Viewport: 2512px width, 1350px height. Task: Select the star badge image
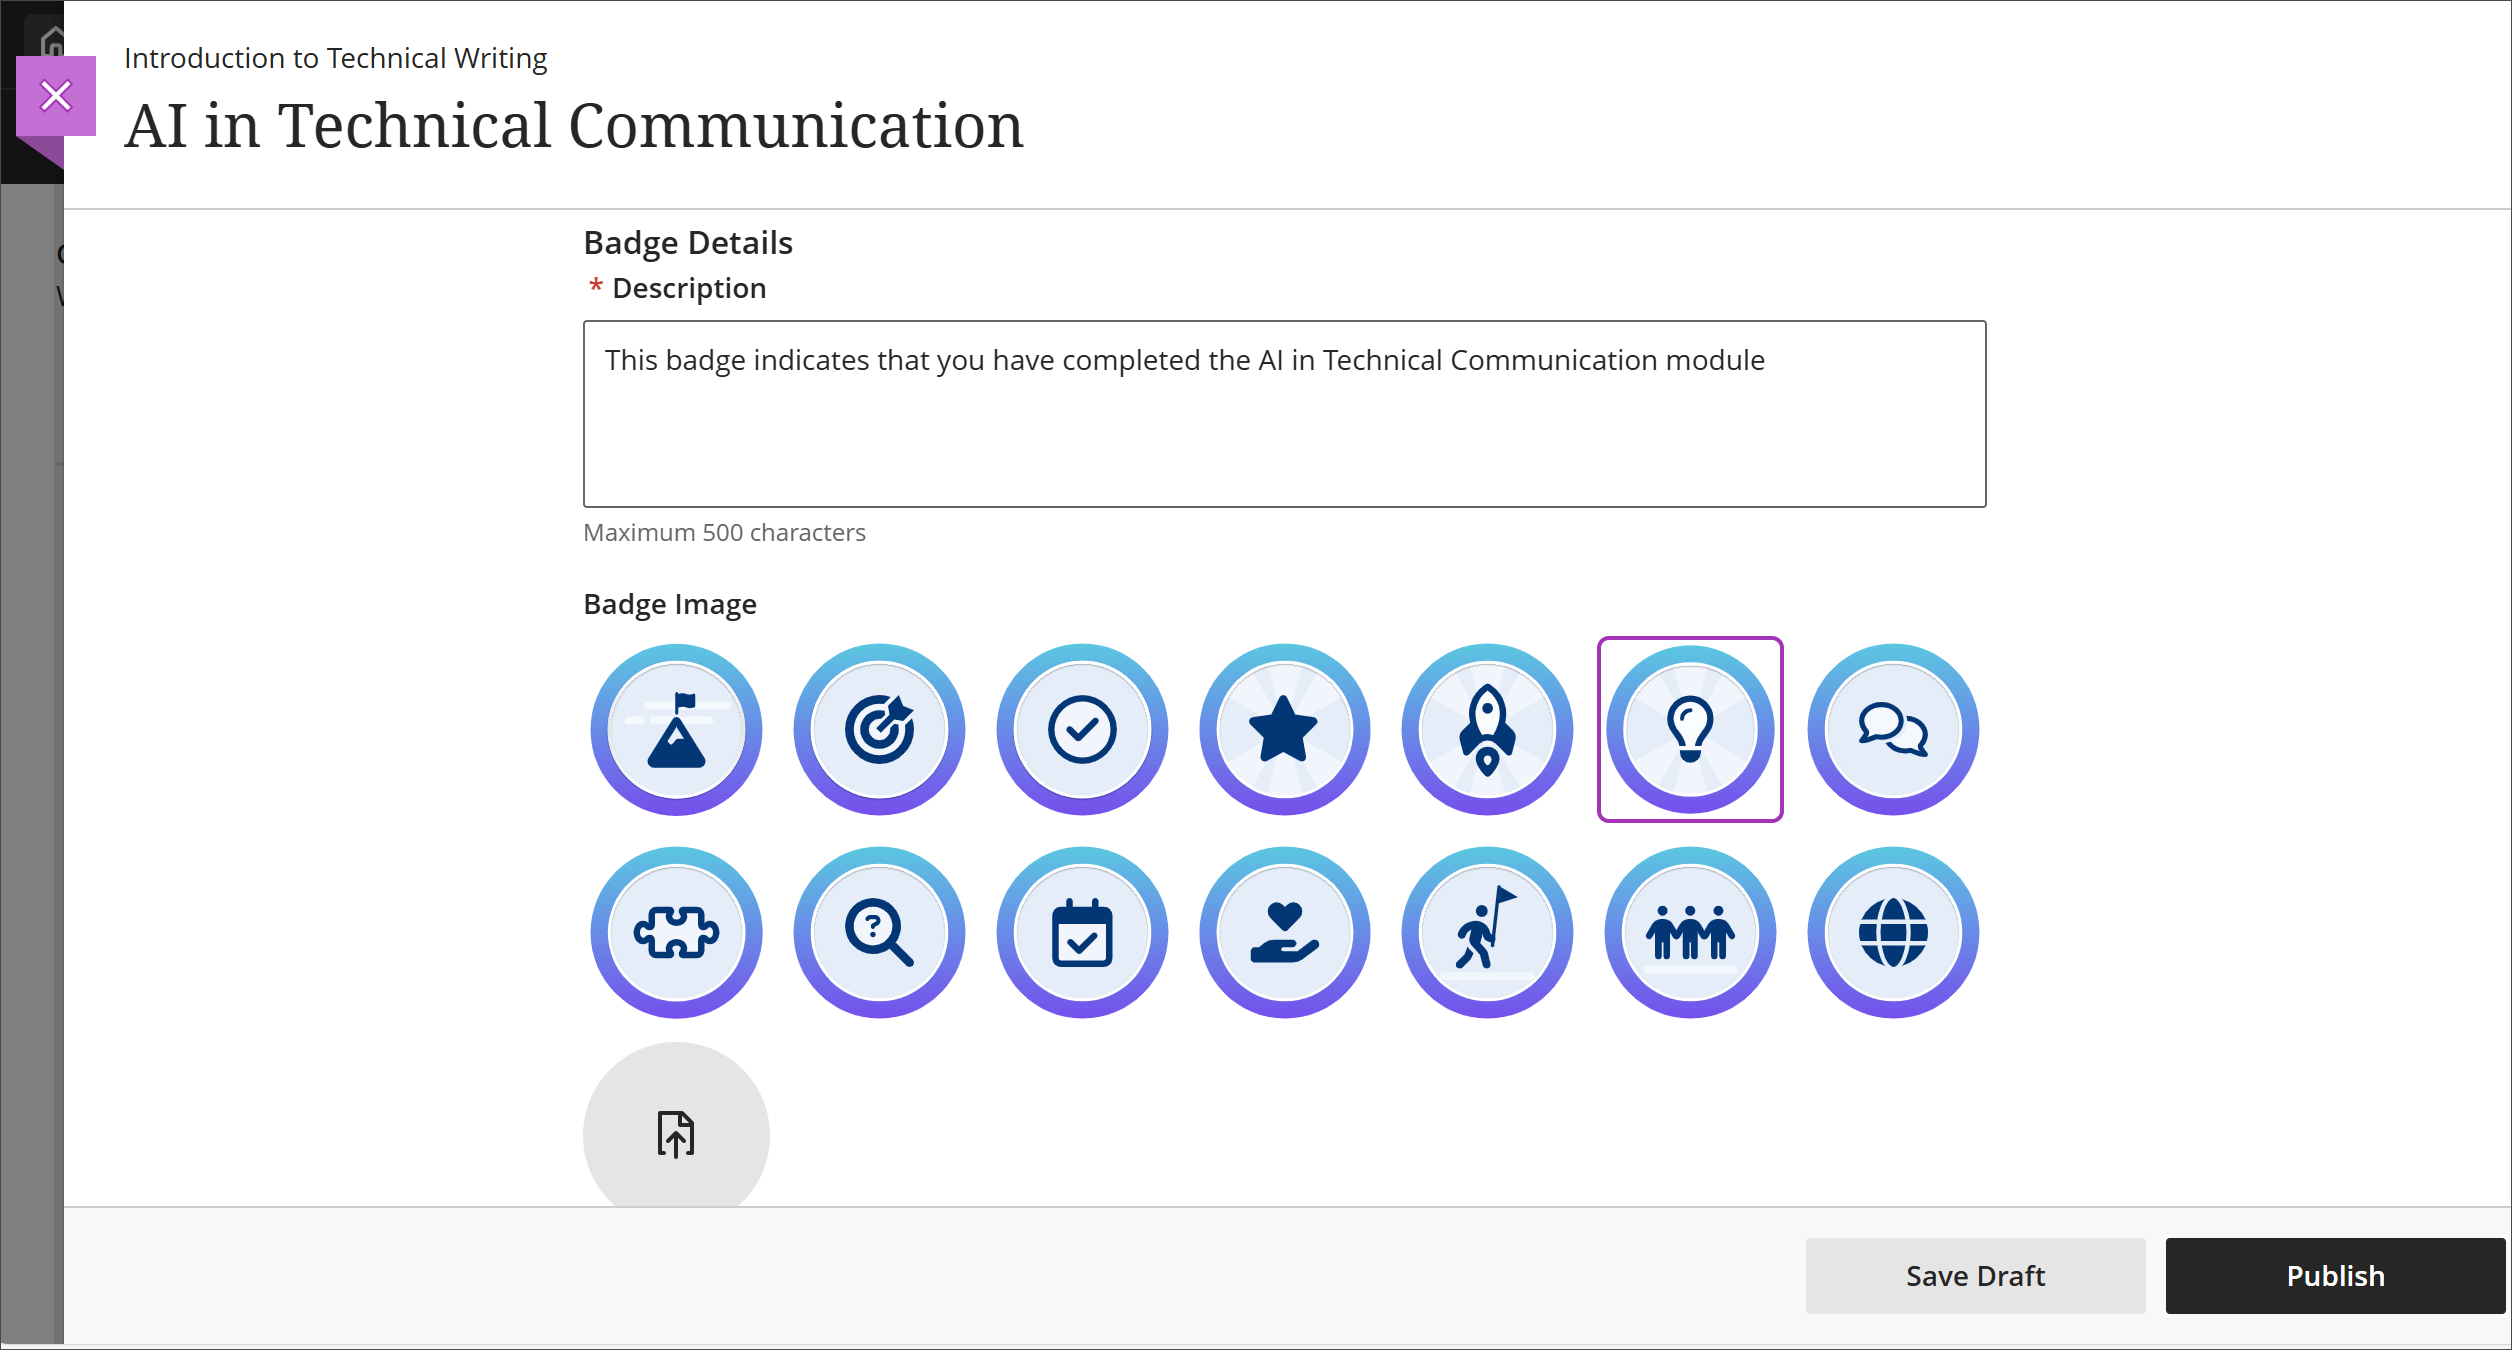point(1285,730)
